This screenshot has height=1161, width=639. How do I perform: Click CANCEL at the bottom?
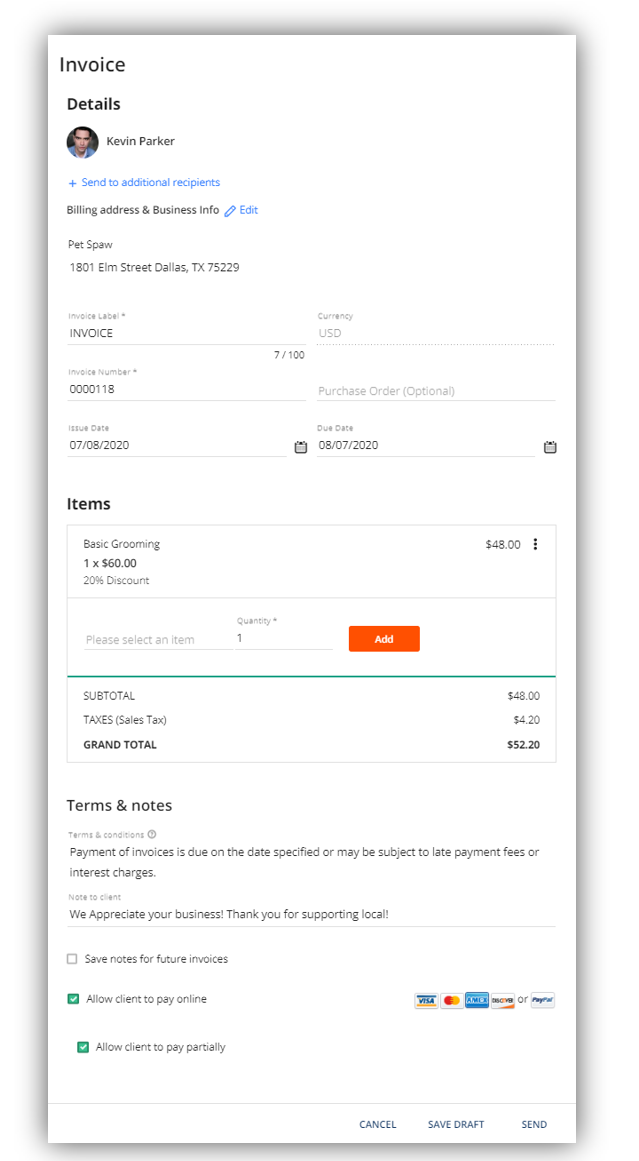click(378, 1124)
